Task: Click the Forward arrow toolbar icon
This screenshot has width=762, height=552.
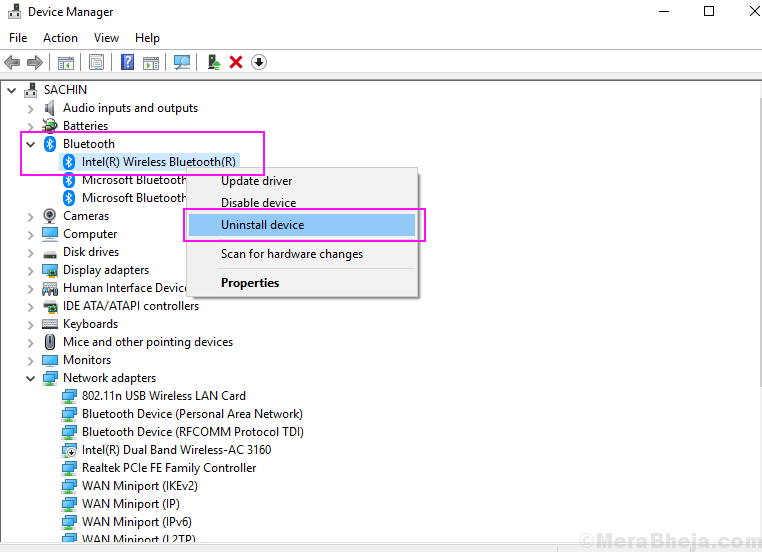Action: (35, 62)
